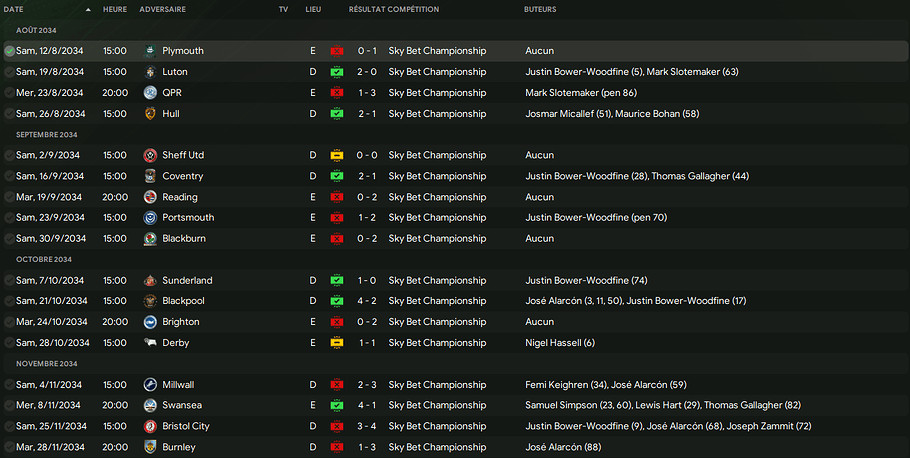Click the Swansea club badge

coord(149,406)
